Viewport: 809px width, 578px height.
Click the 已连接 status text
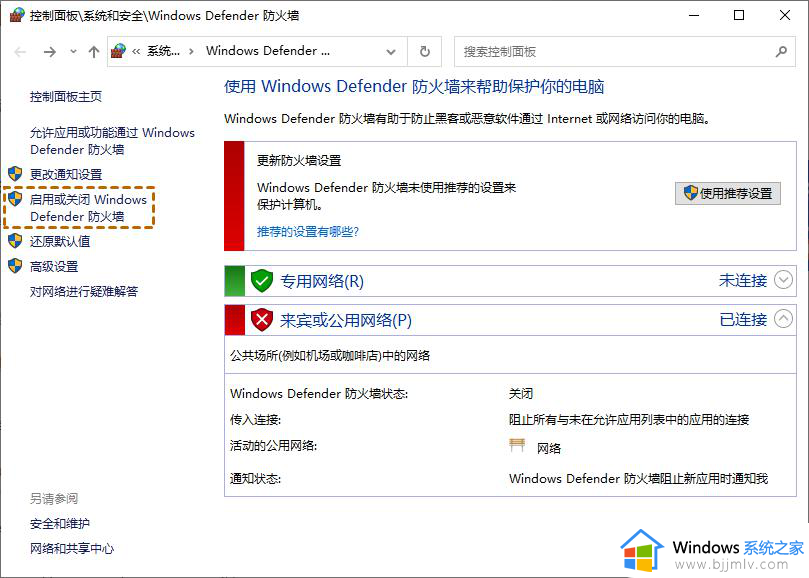coord(743,319)
